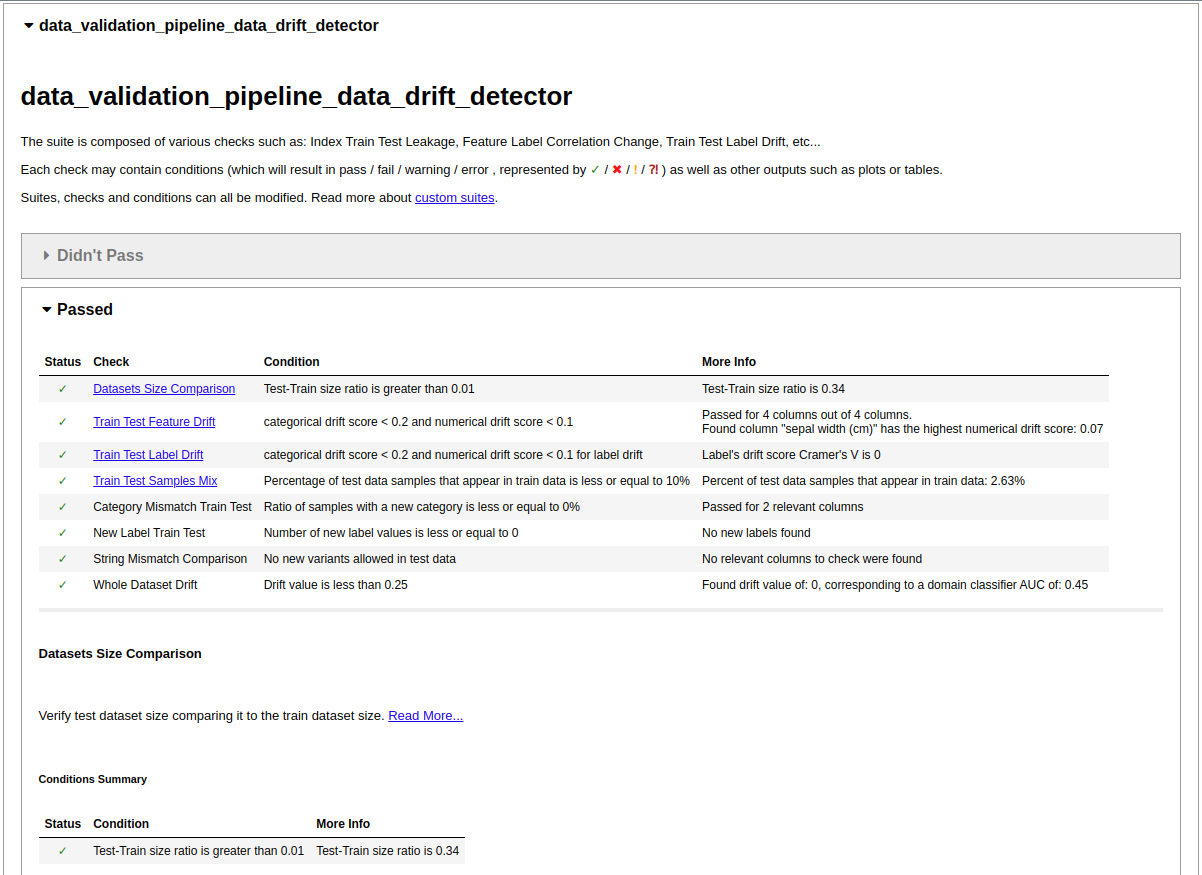The image size is (1202, 875).
Task: Click the pass checkmark beside Train Test Feature Drift
Action: 62,422
